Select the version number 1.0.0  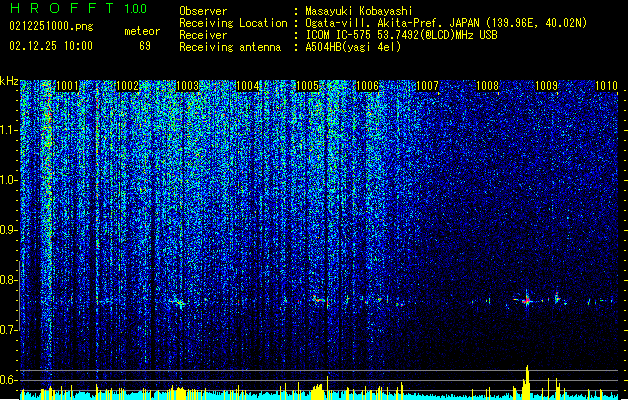(x=136, y=9)
